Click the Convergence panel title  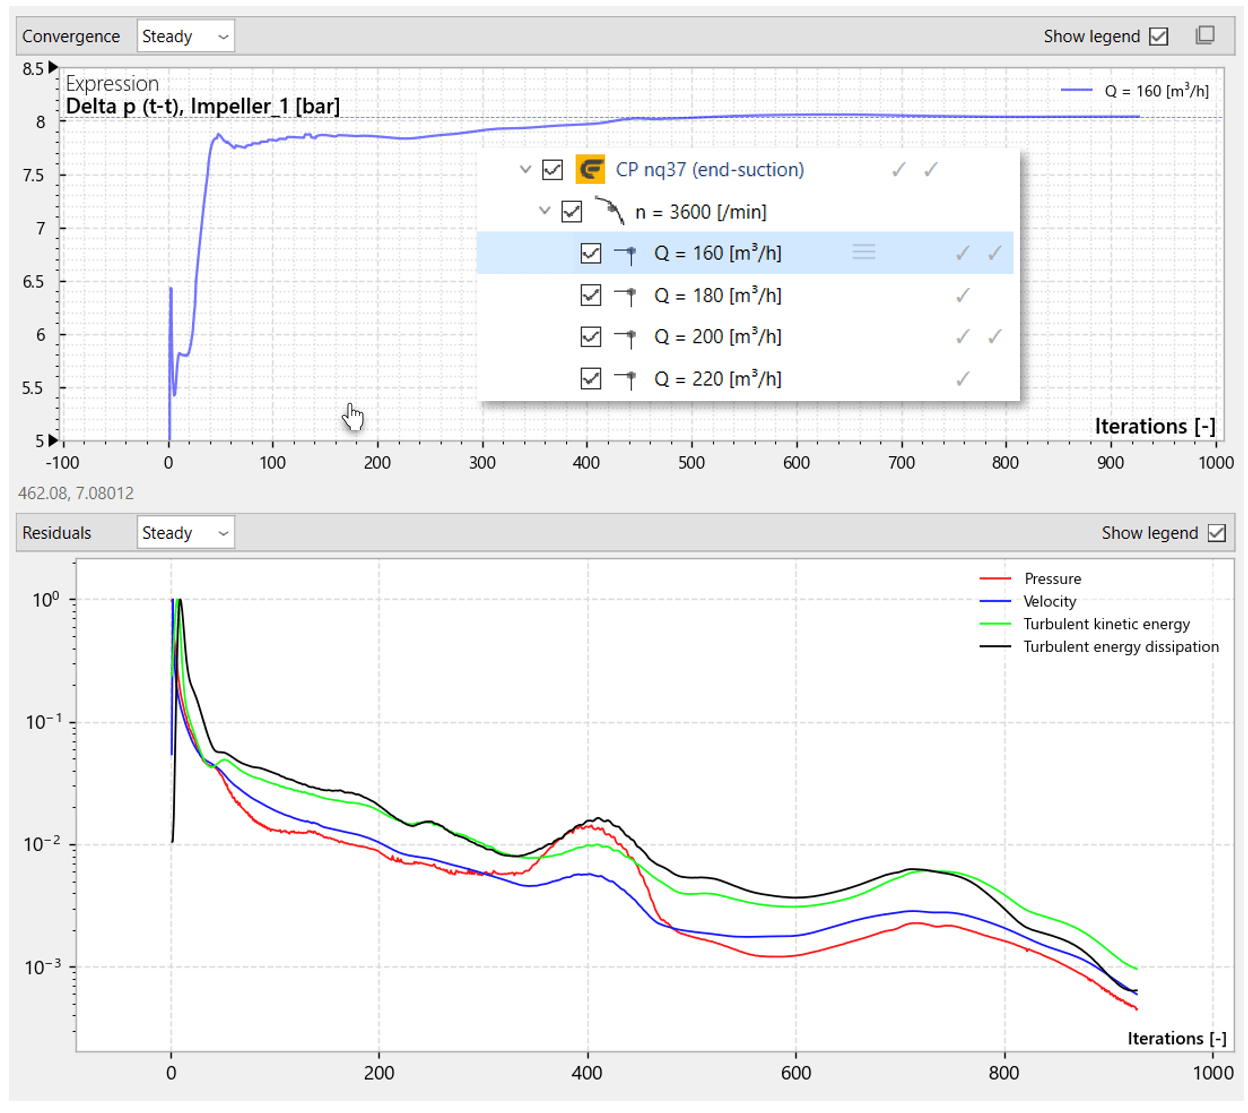(71, 36)
